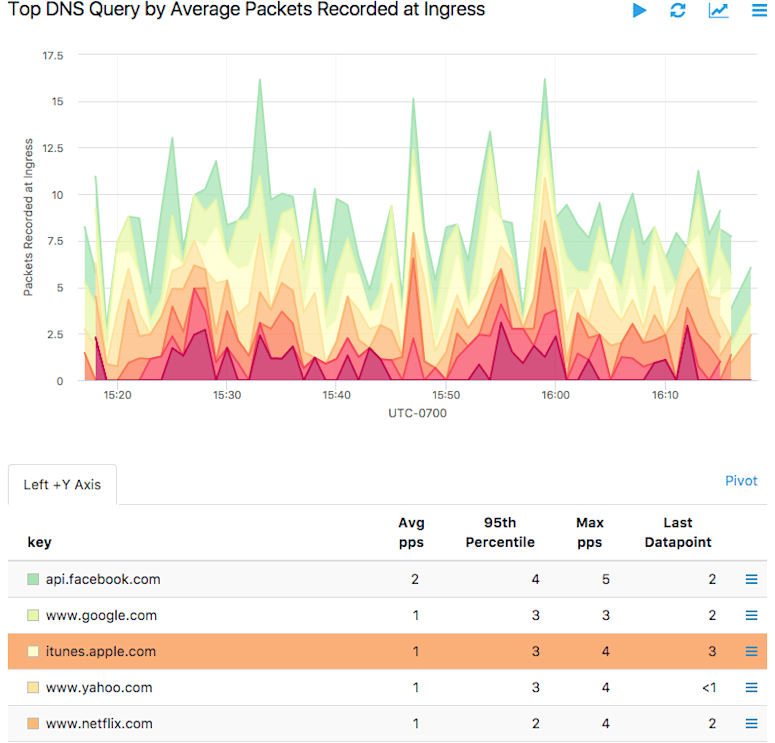Click the orange www.netflix.com color swatch
The height and width of the screenshot is (743, 775).
coord(33,723)
